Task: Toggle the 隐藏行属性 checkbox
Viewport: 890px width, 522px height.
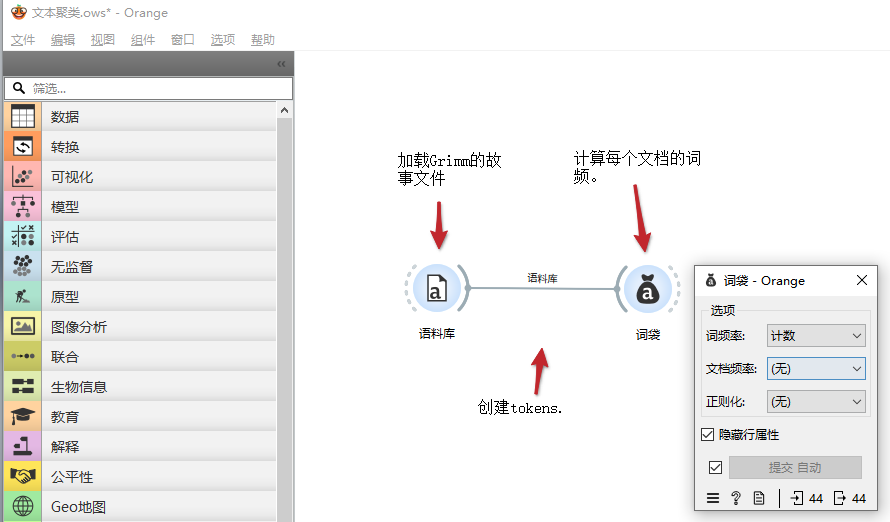Action: click(707, 435)
